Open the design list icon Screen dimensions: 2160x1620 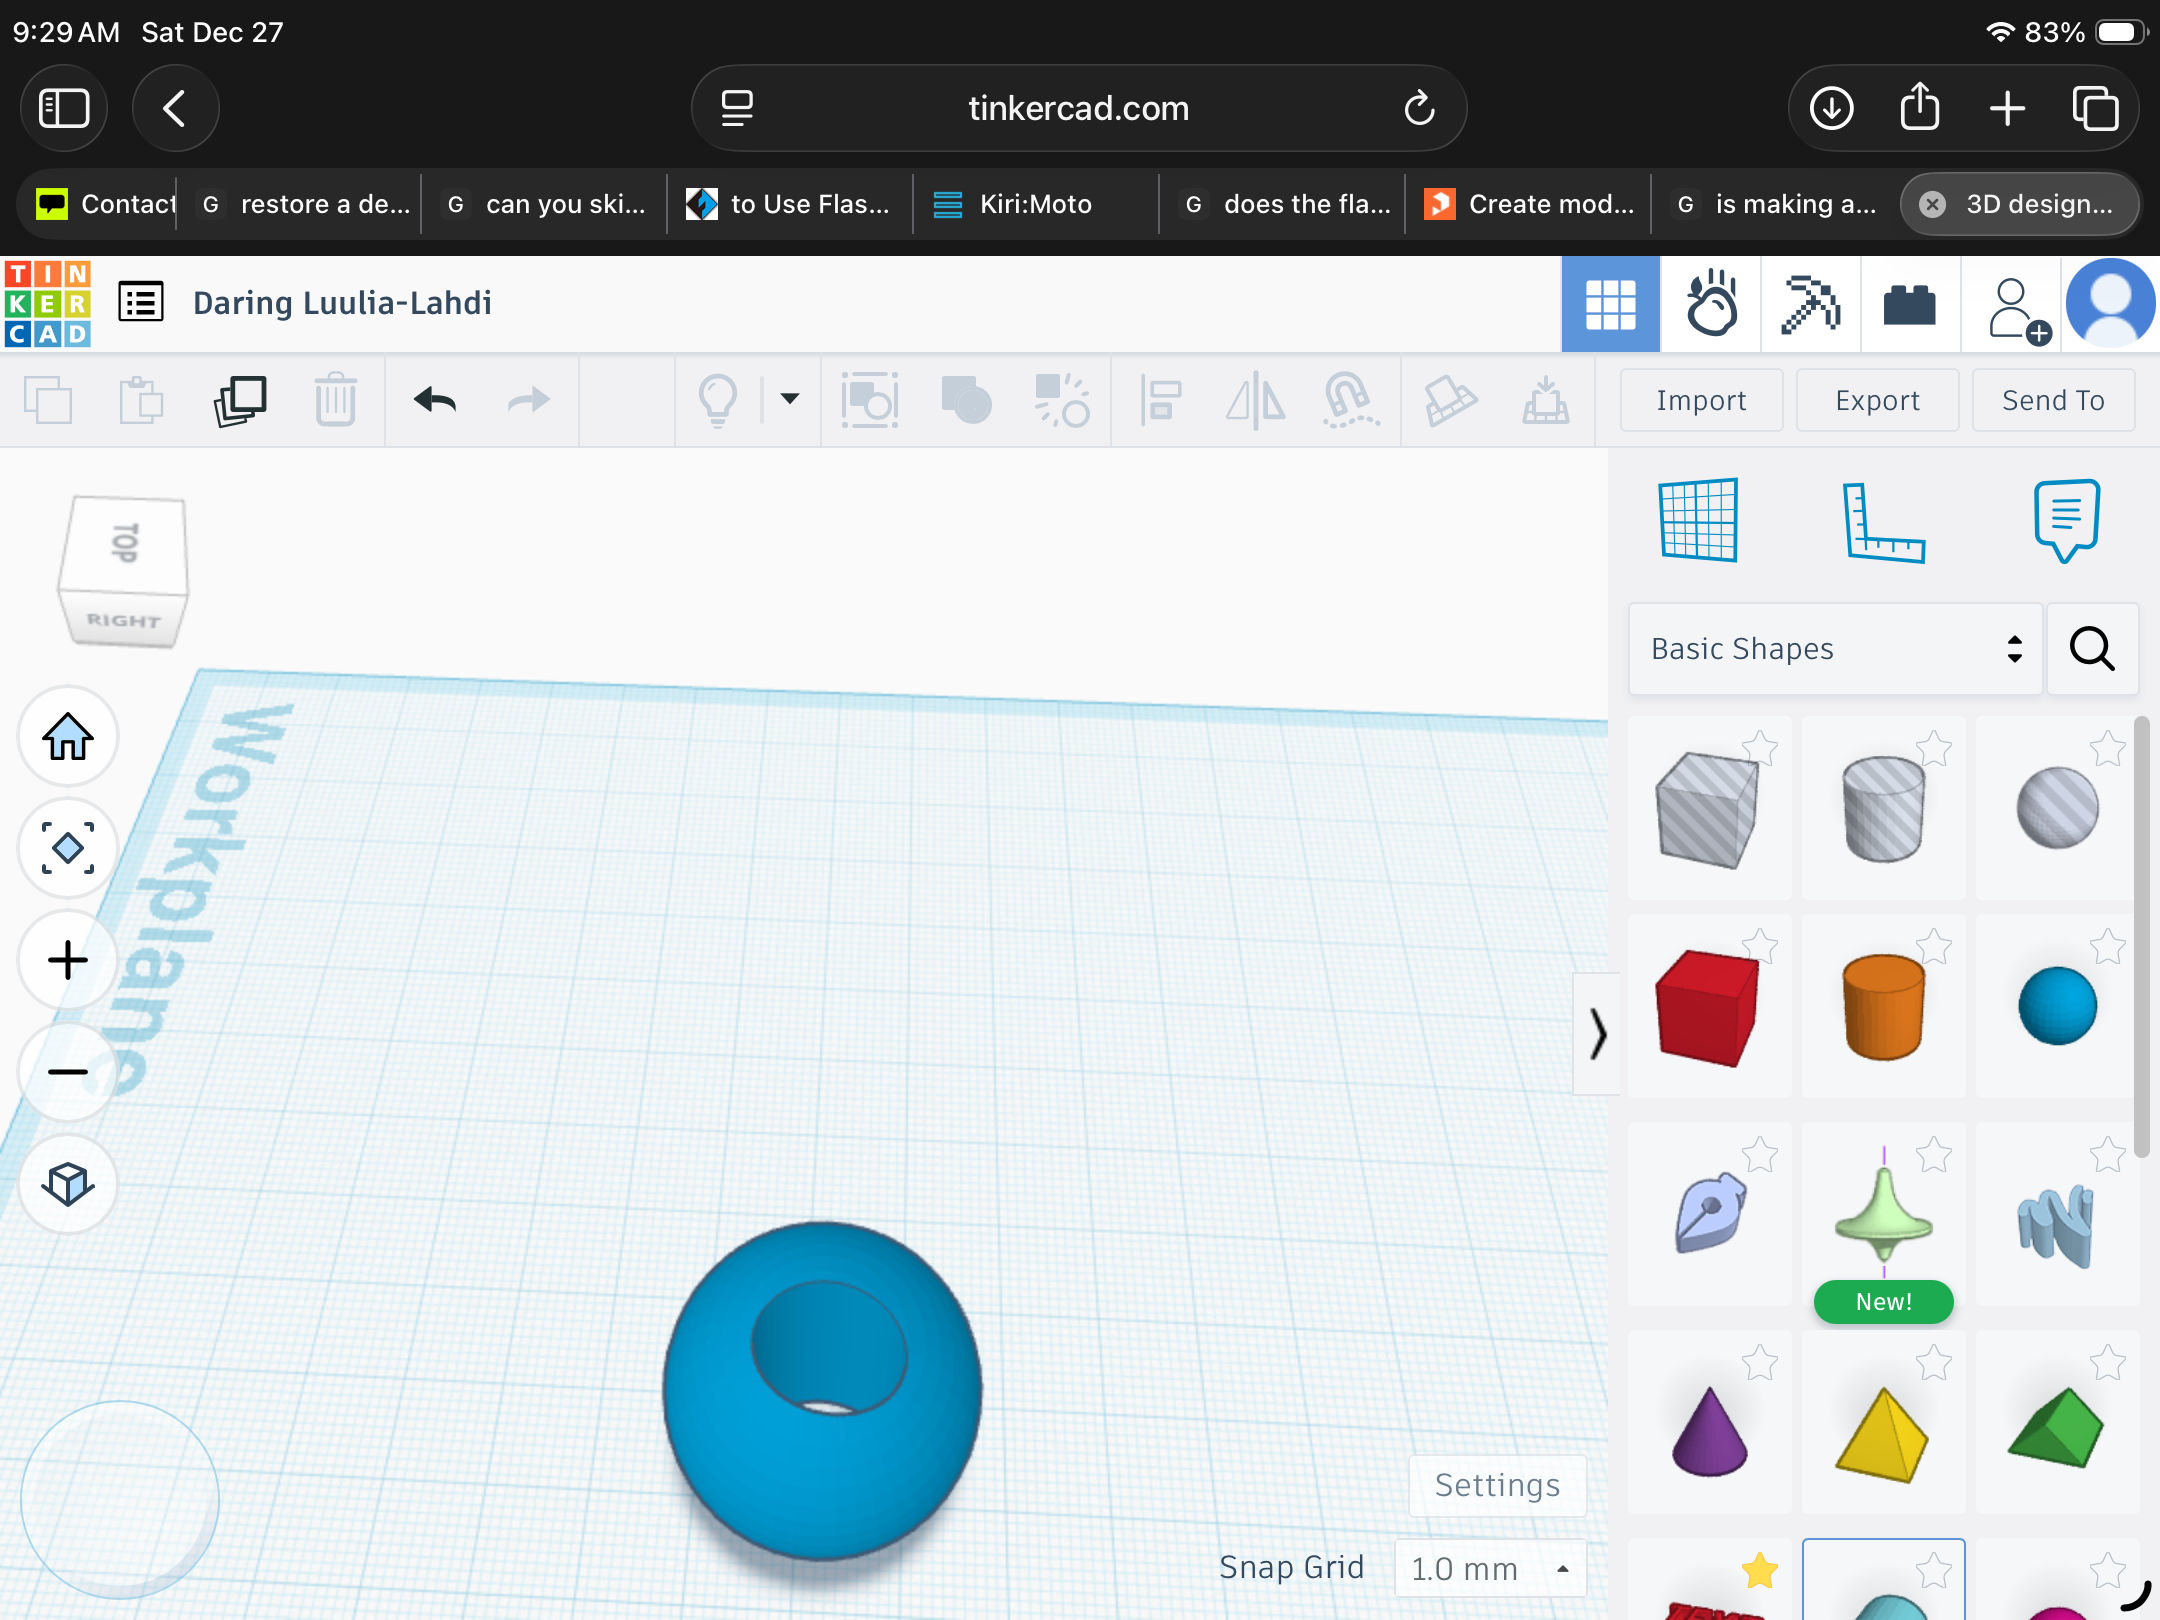click(x=141, y=302)
